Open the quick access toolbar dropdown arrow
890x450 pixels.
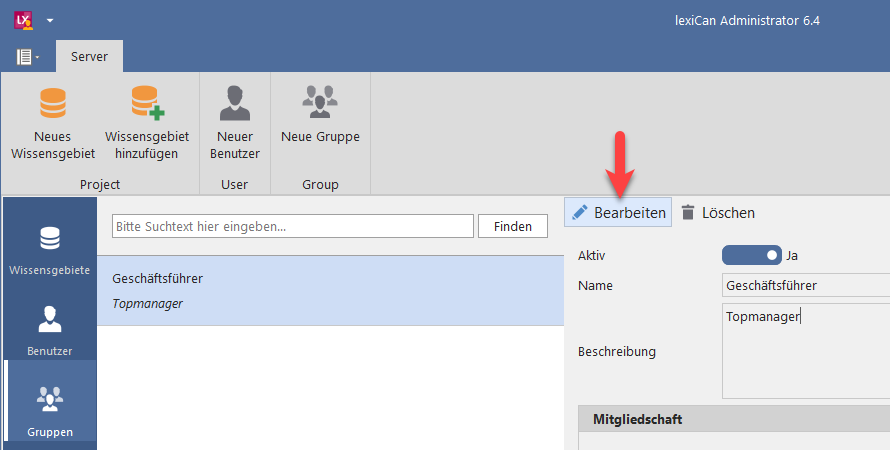pyautogui.click(x=50, y=20)
